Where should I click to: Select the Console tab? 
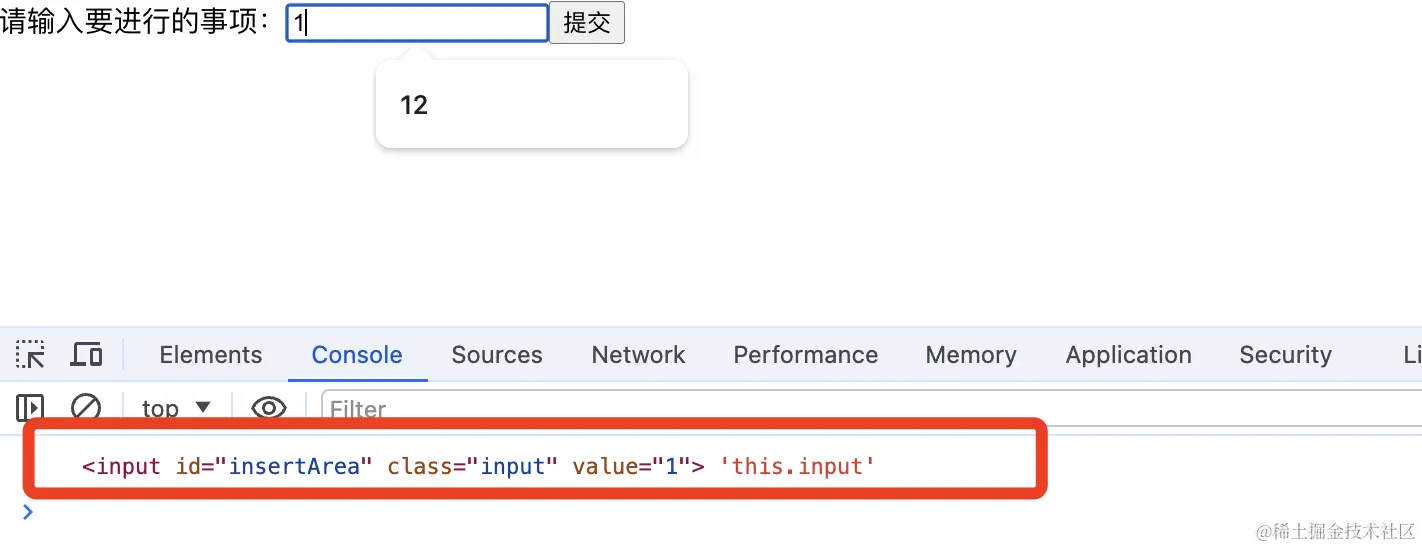(357, 355)
